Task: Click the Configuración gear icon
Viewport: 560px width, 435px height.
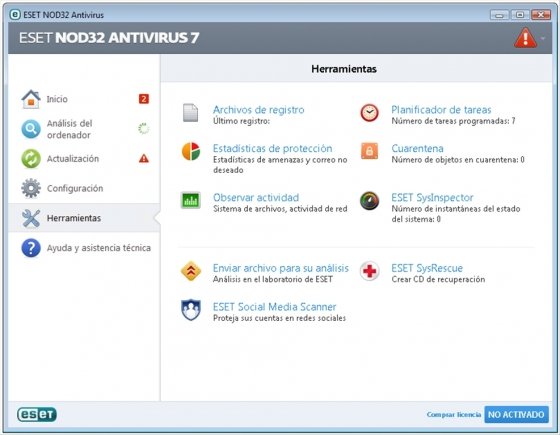Action: point(31,188)
